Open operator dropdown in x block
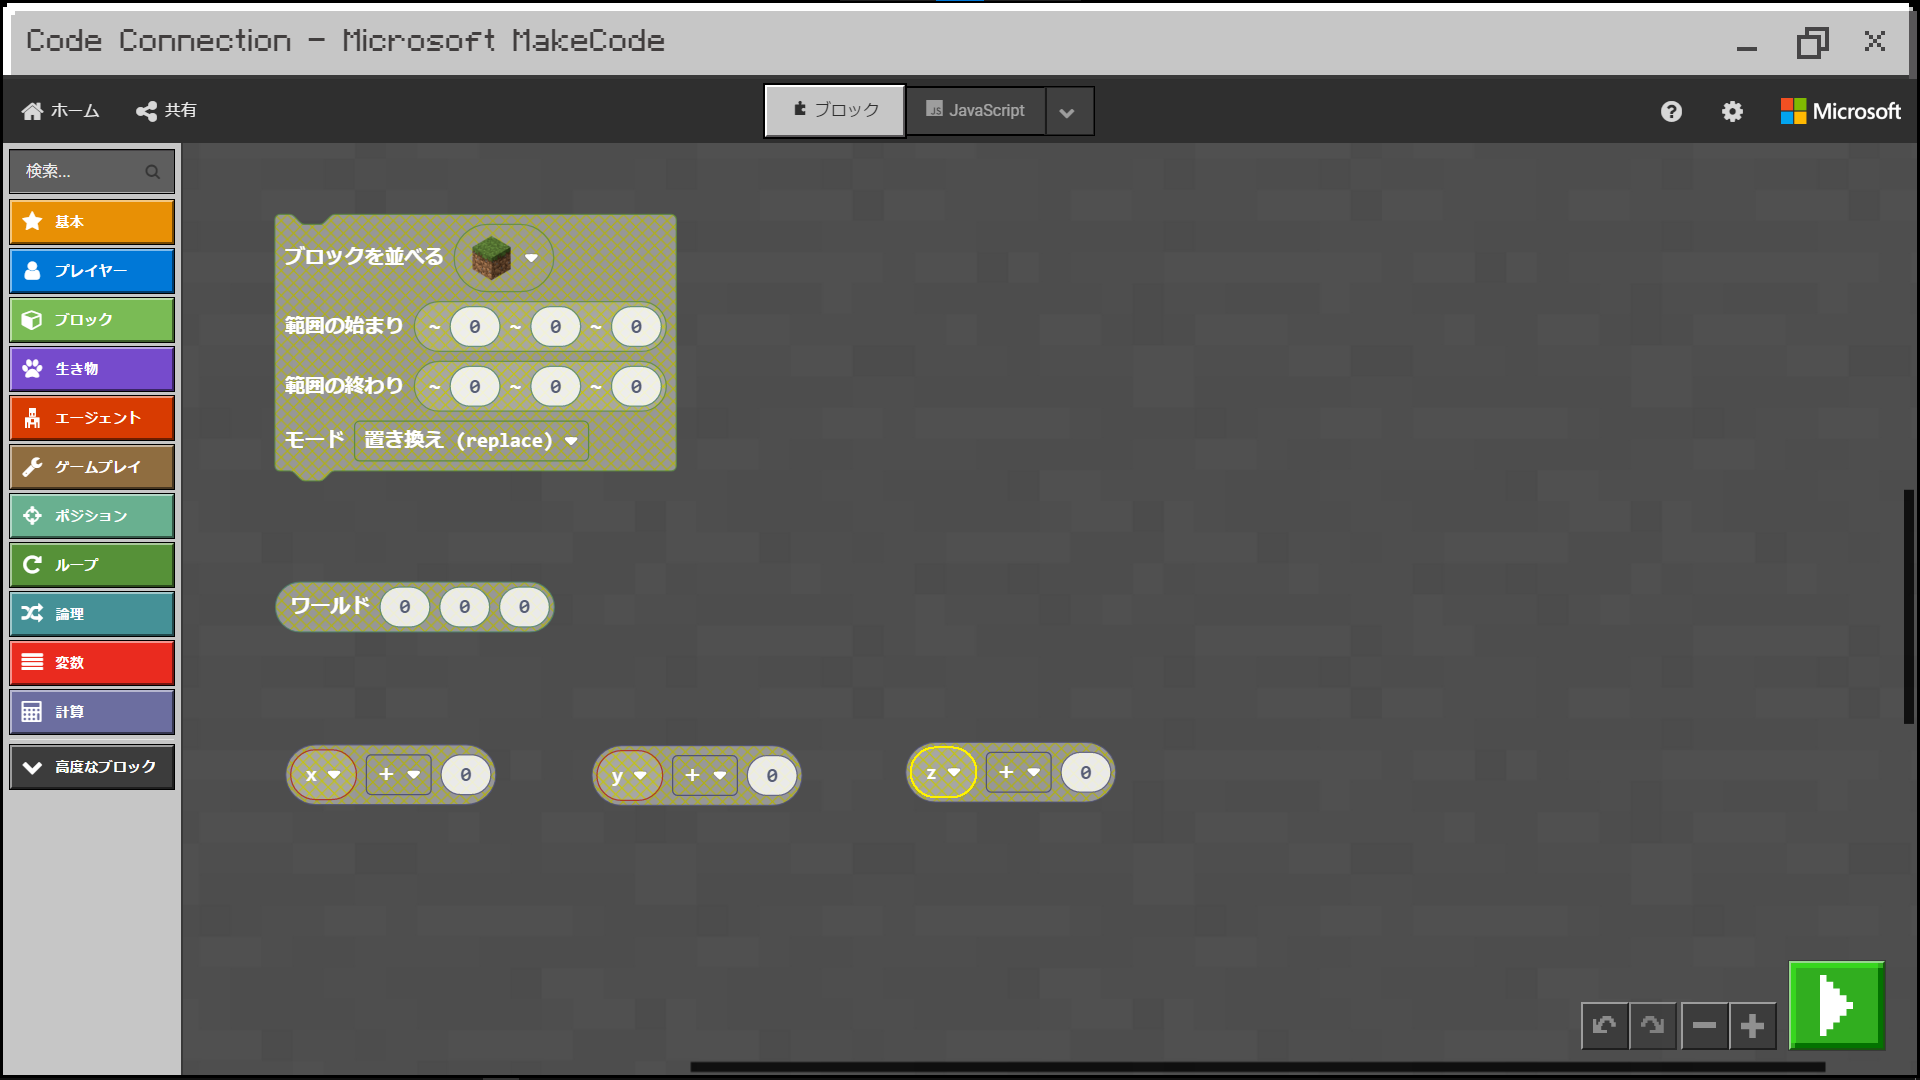Screen dimensions: 1920x1080 point(398,775)
